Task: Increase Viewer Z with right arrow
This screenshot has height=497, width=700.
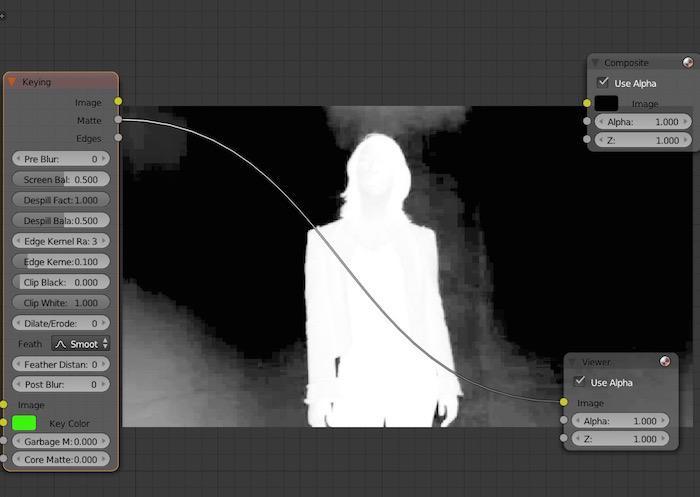Action: tap(663, 439)
